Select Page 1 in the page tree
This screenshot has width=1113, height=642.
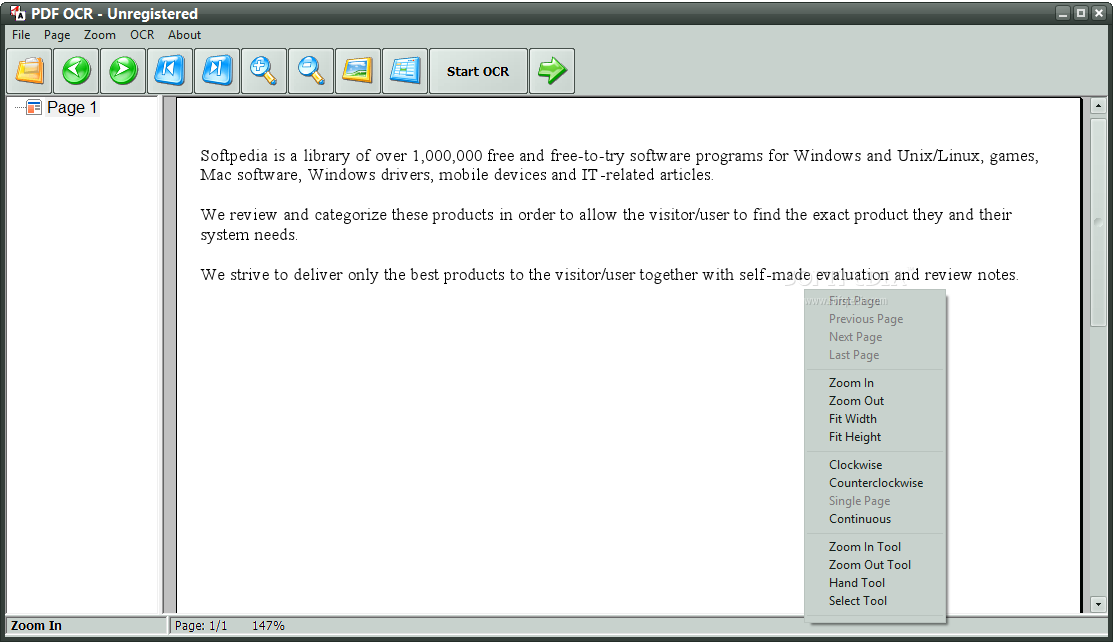(72, 107)
